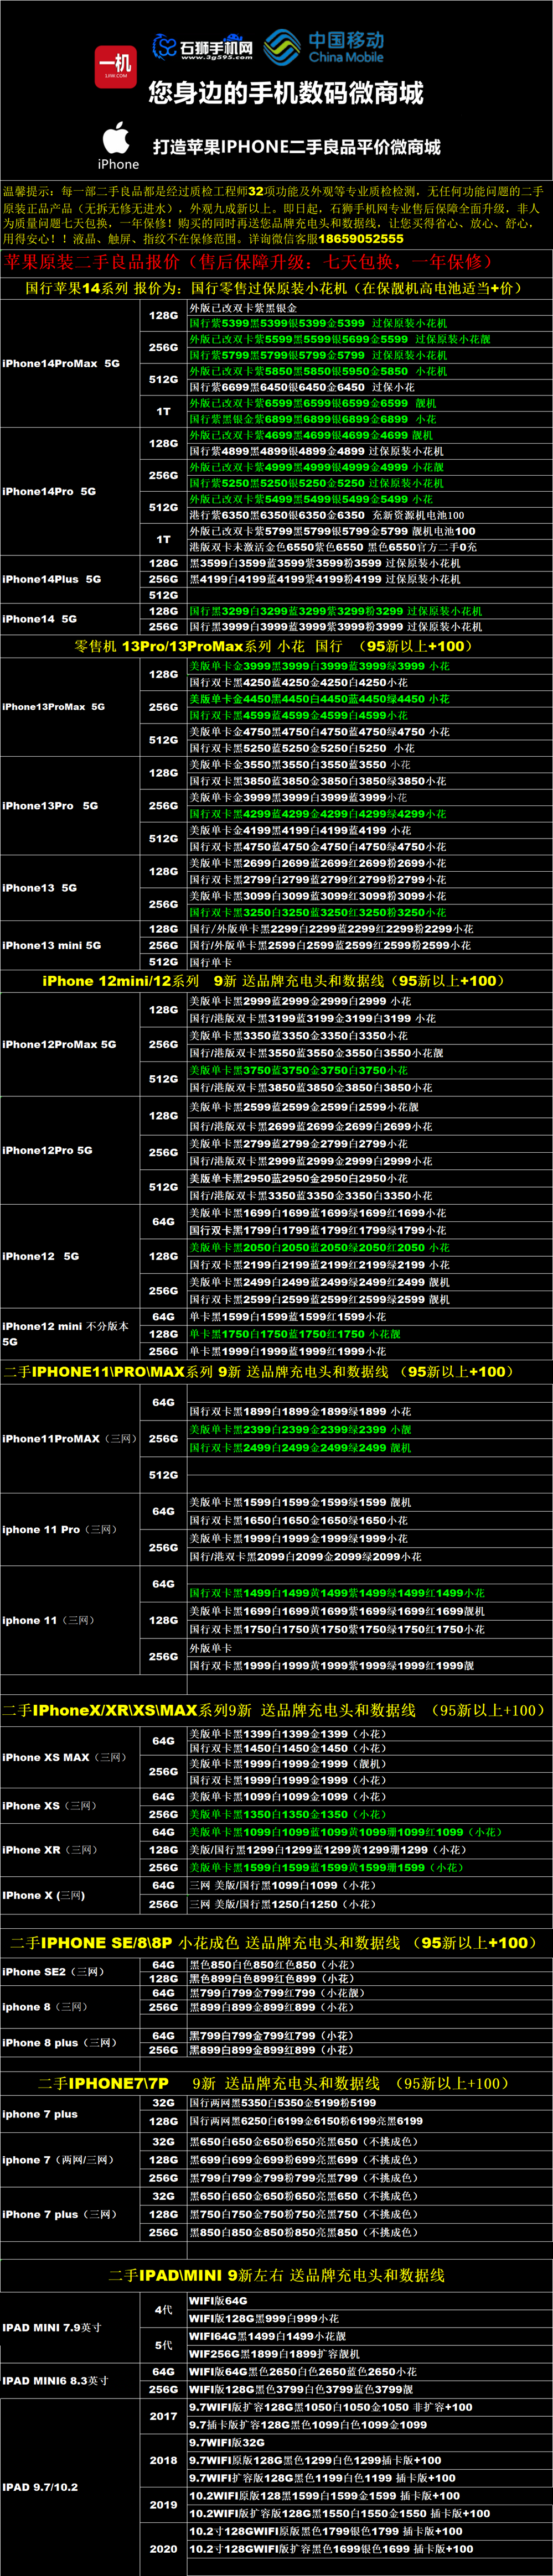
Task: Click 512G storage cell for iPhone13ProMax
Action: click(163, 740)
